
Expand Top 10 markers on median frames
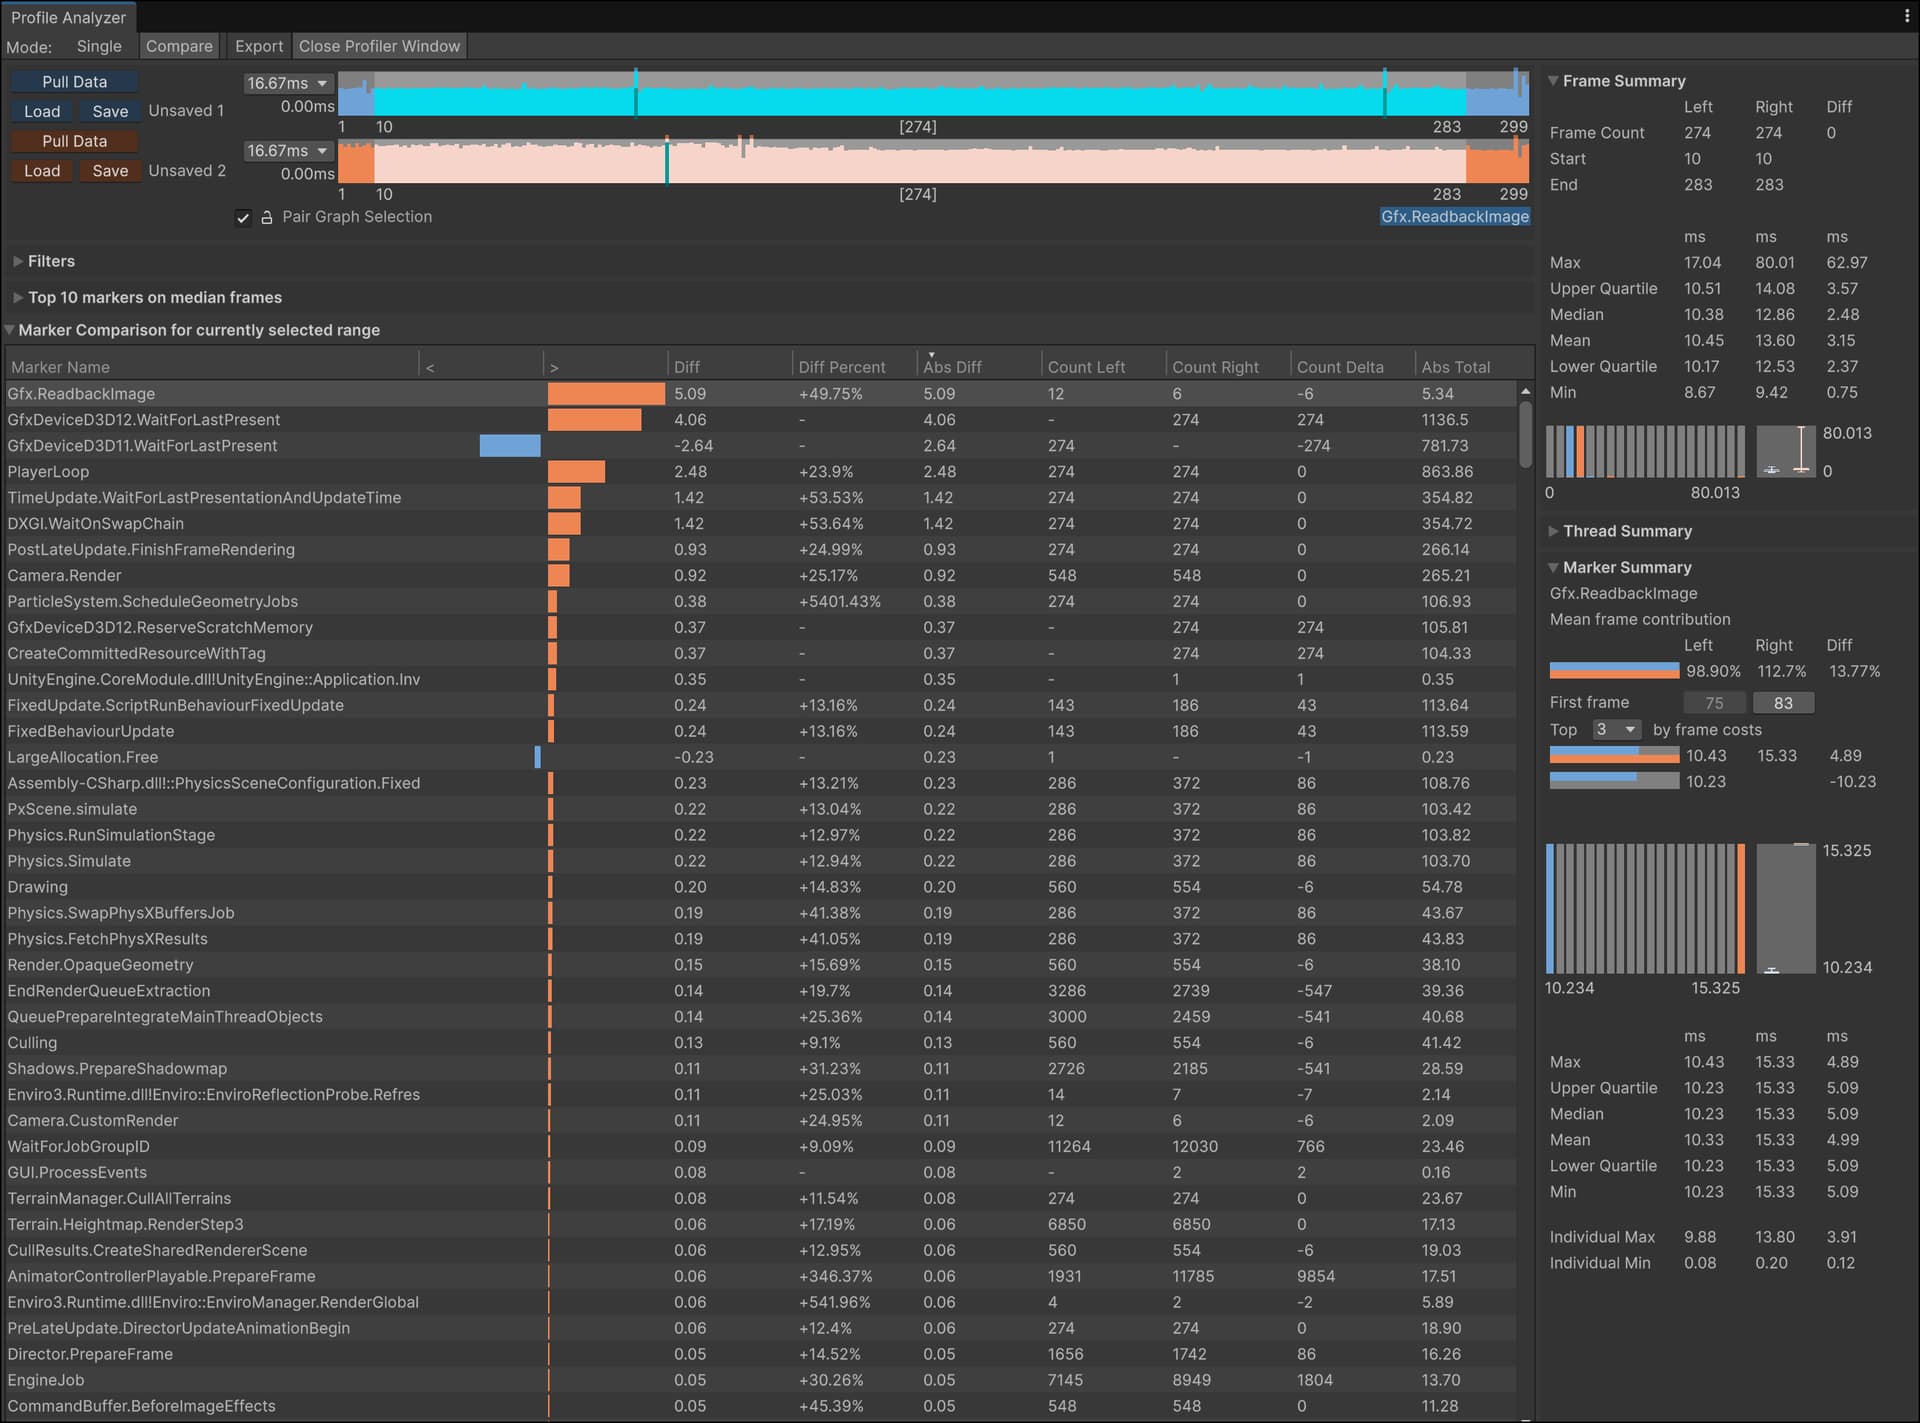tap(148, 297)
